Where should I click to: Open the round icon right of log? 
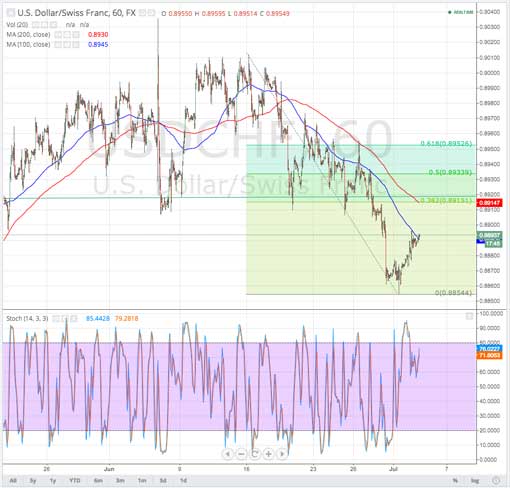tap(496, 480)
